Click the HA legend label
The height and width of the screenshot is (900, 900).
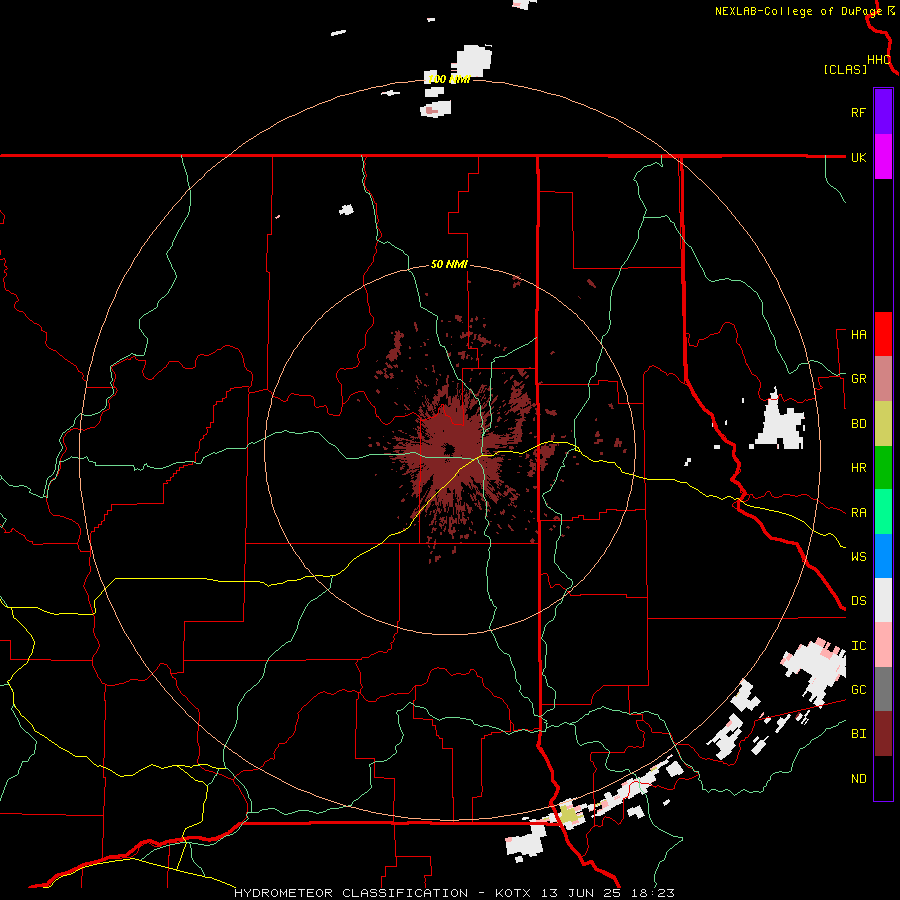[858, 334]
